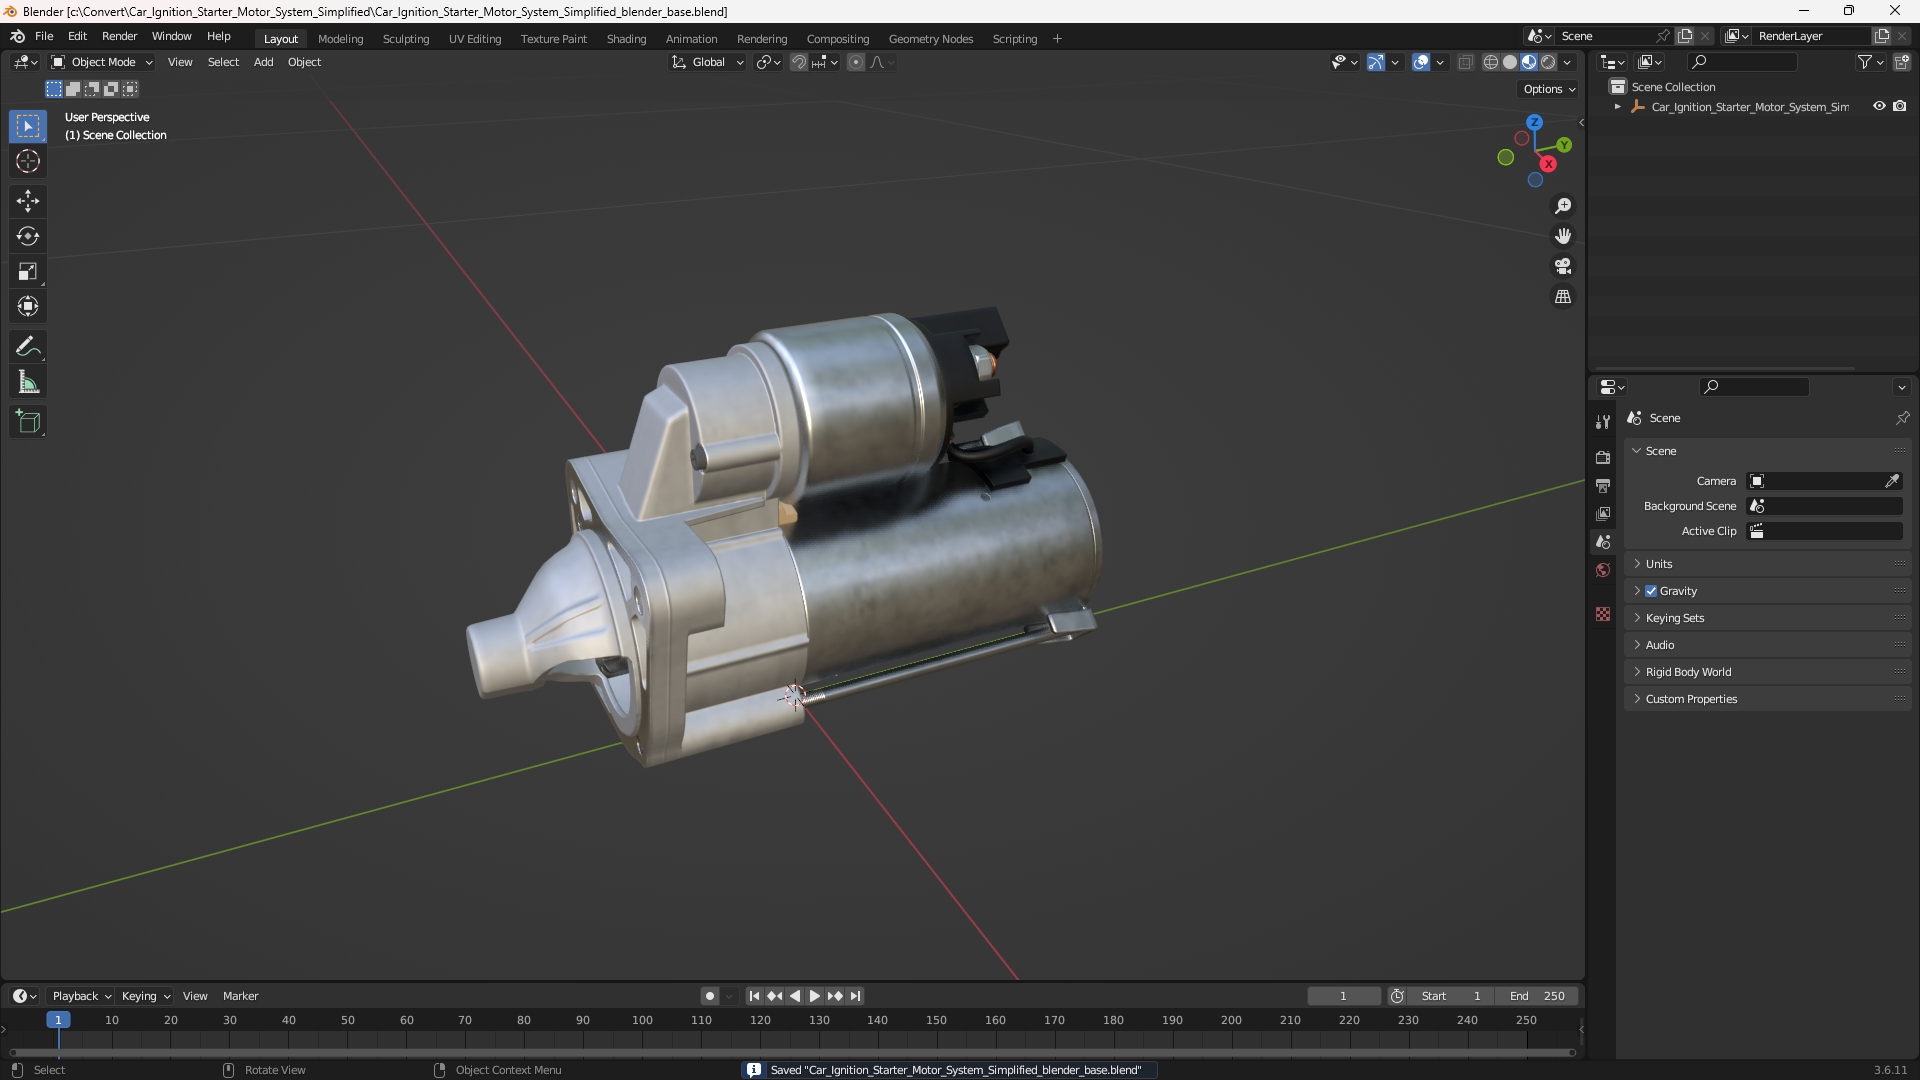
Task: Select the Transform tool
Action: click(28, 307)
